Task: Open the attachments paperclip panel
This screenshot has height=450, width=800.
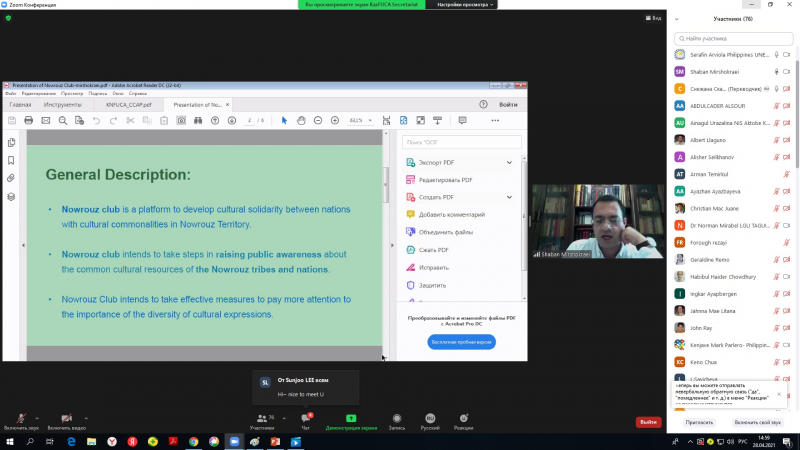Action: tap(11, 178)
